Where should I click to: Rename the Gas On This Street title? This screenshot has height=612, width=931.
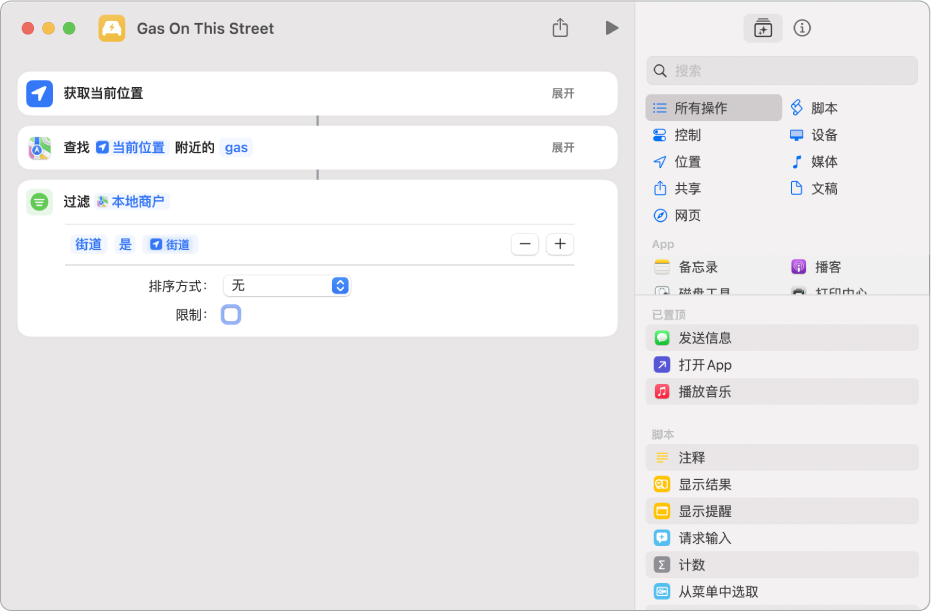[205, 28]
